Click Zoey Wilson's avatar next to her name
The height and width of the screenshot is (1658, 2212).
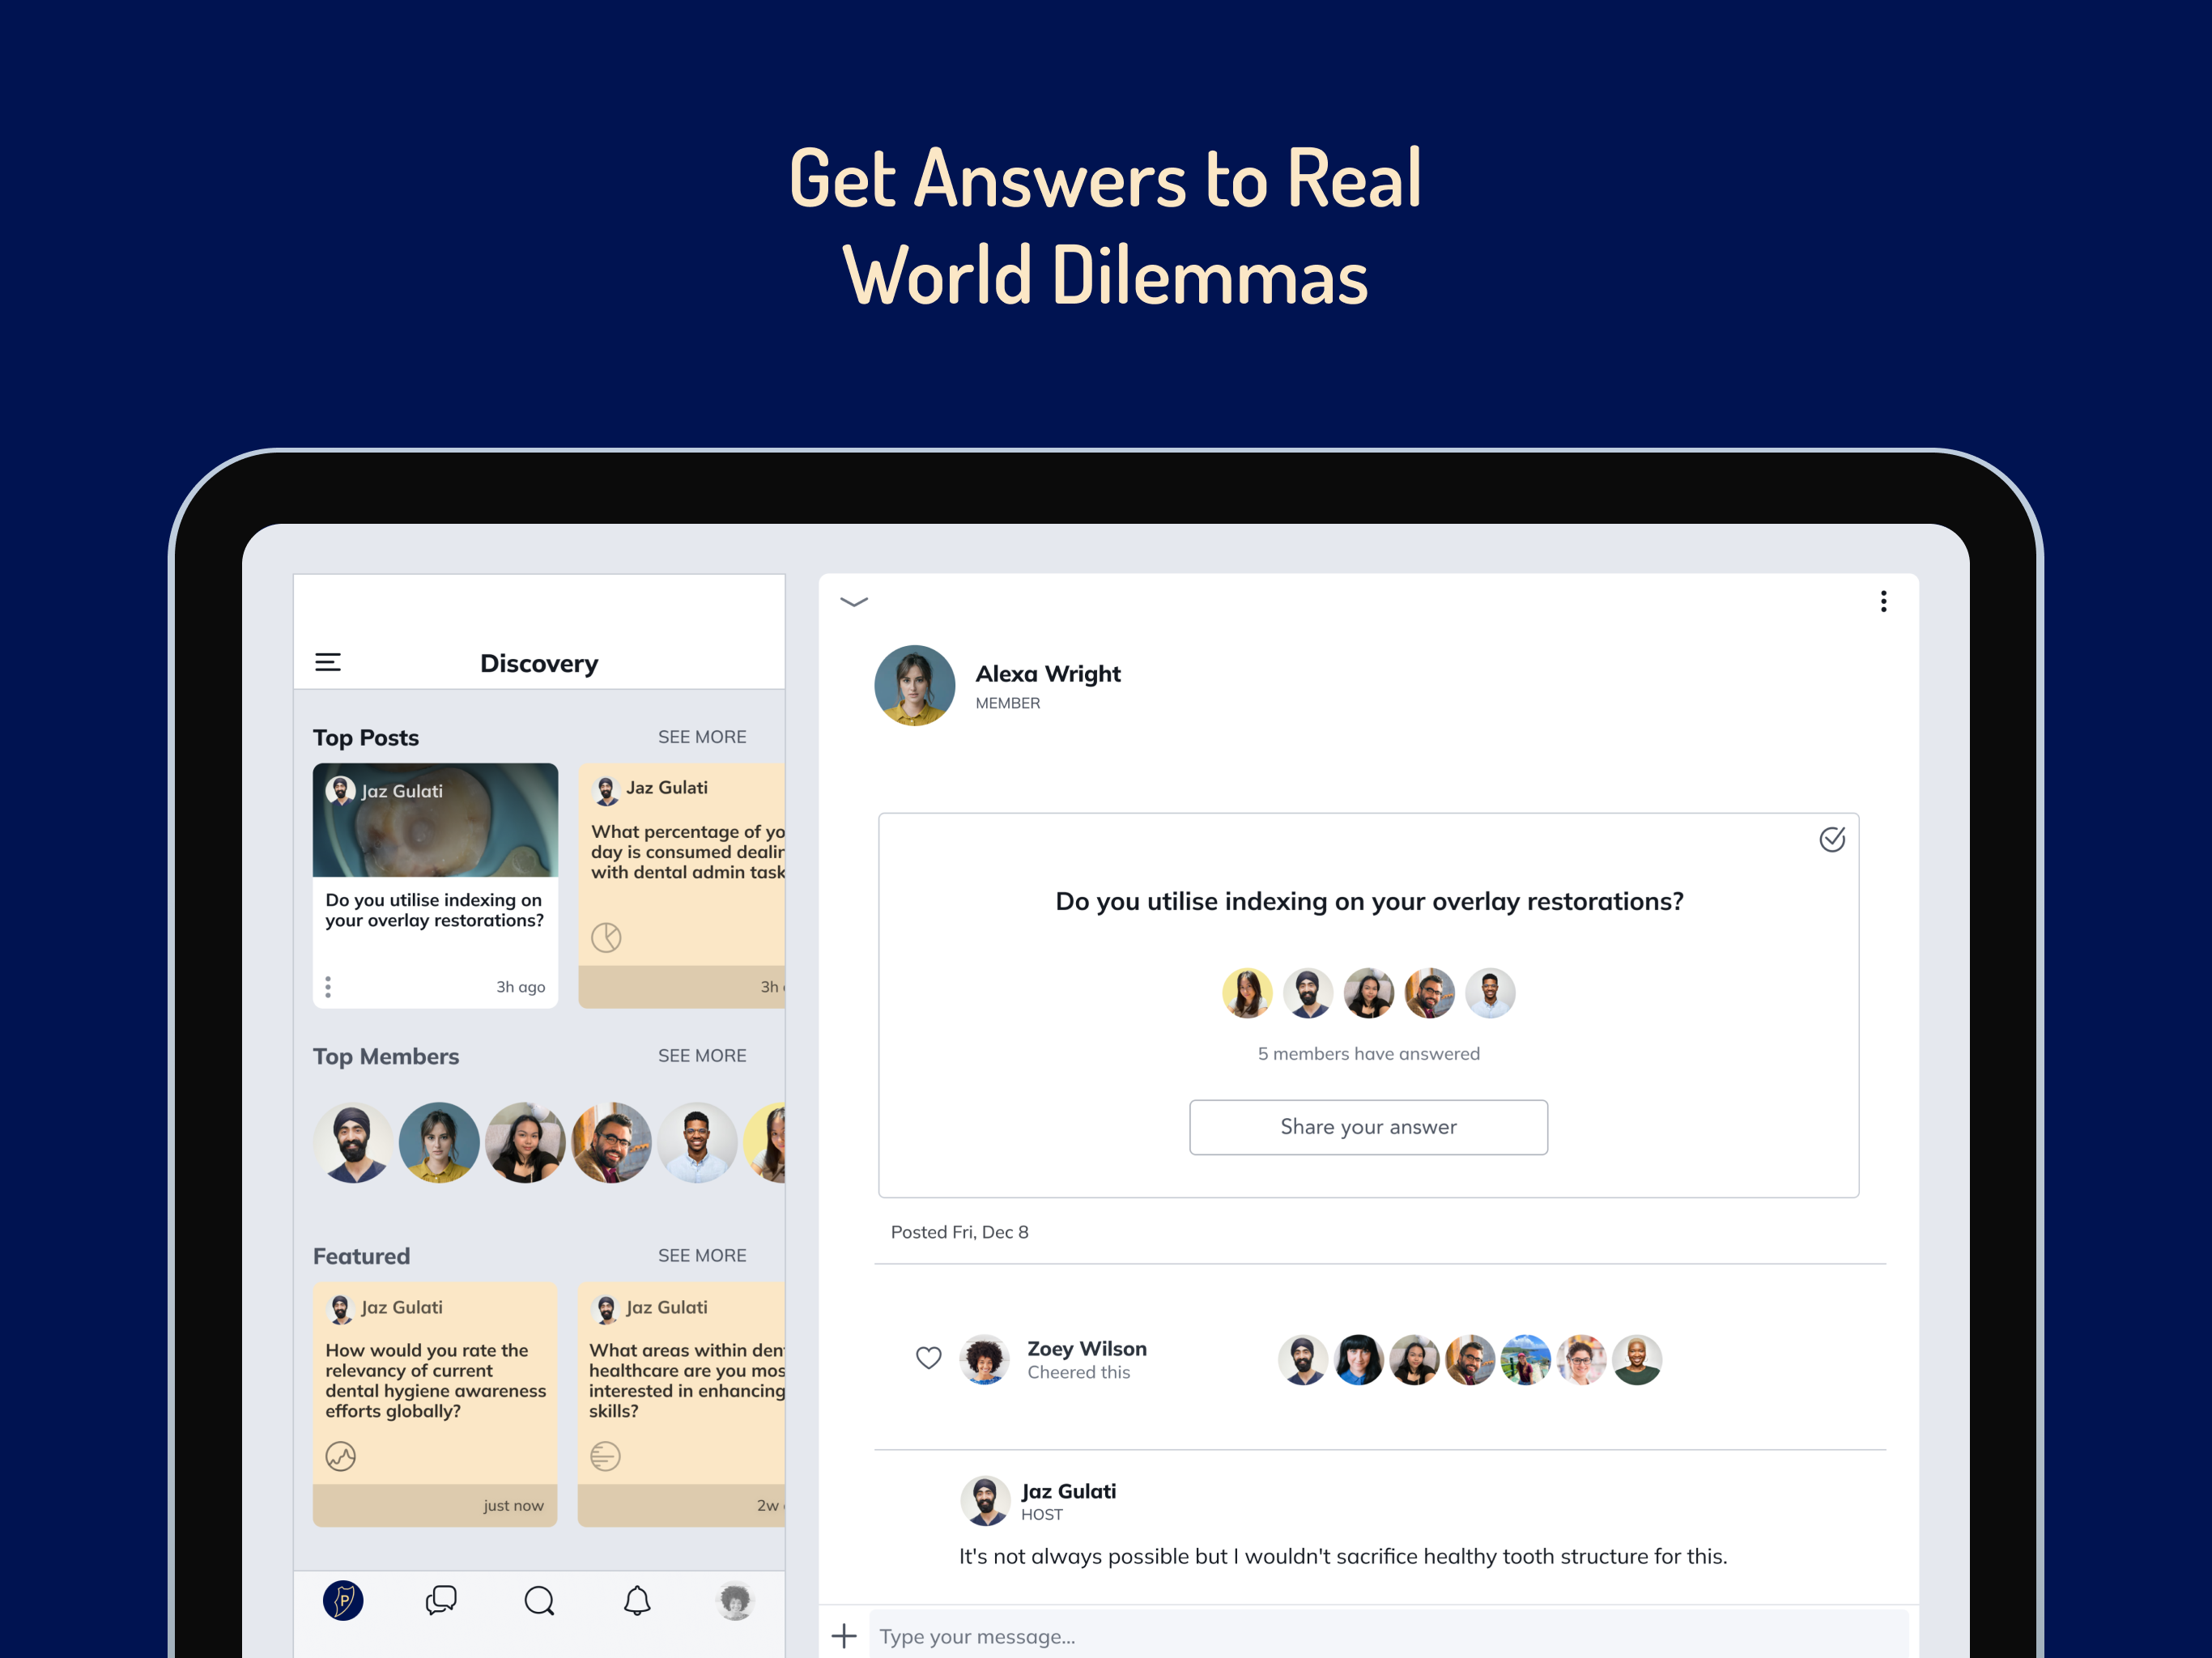point(984,1359)
